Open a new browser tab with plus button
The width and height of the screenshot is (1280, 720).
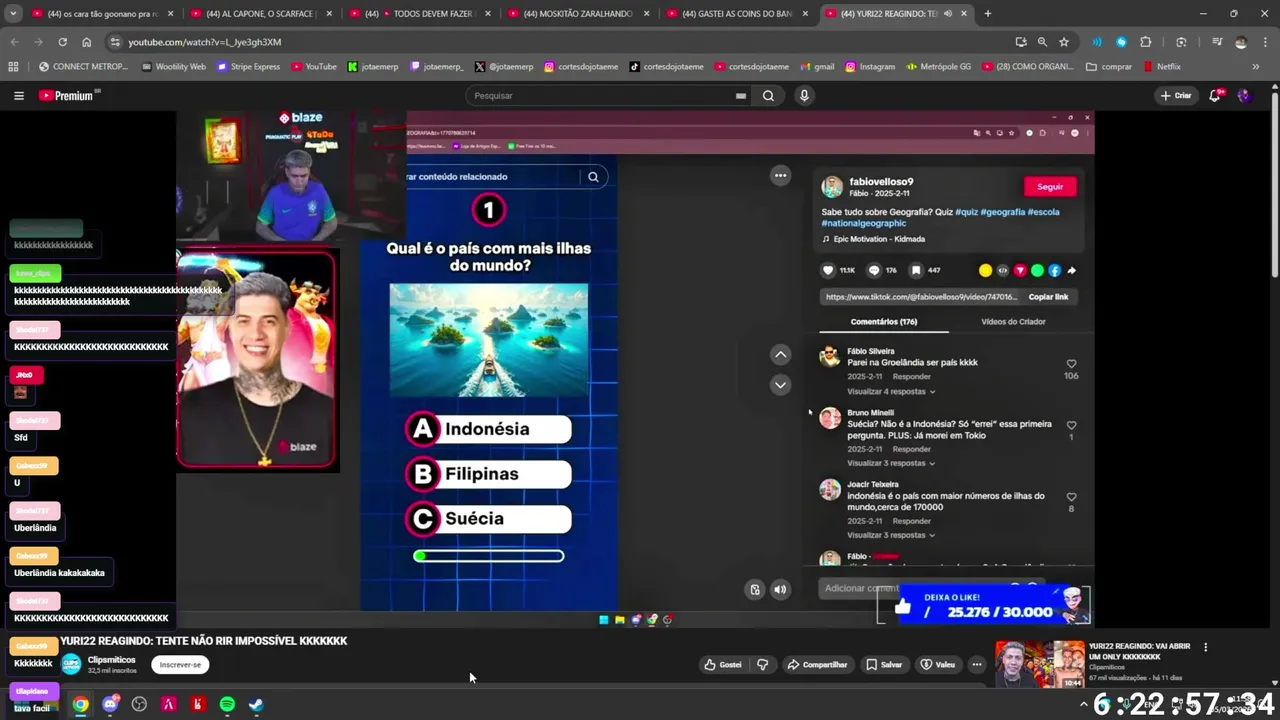[988, 14]
